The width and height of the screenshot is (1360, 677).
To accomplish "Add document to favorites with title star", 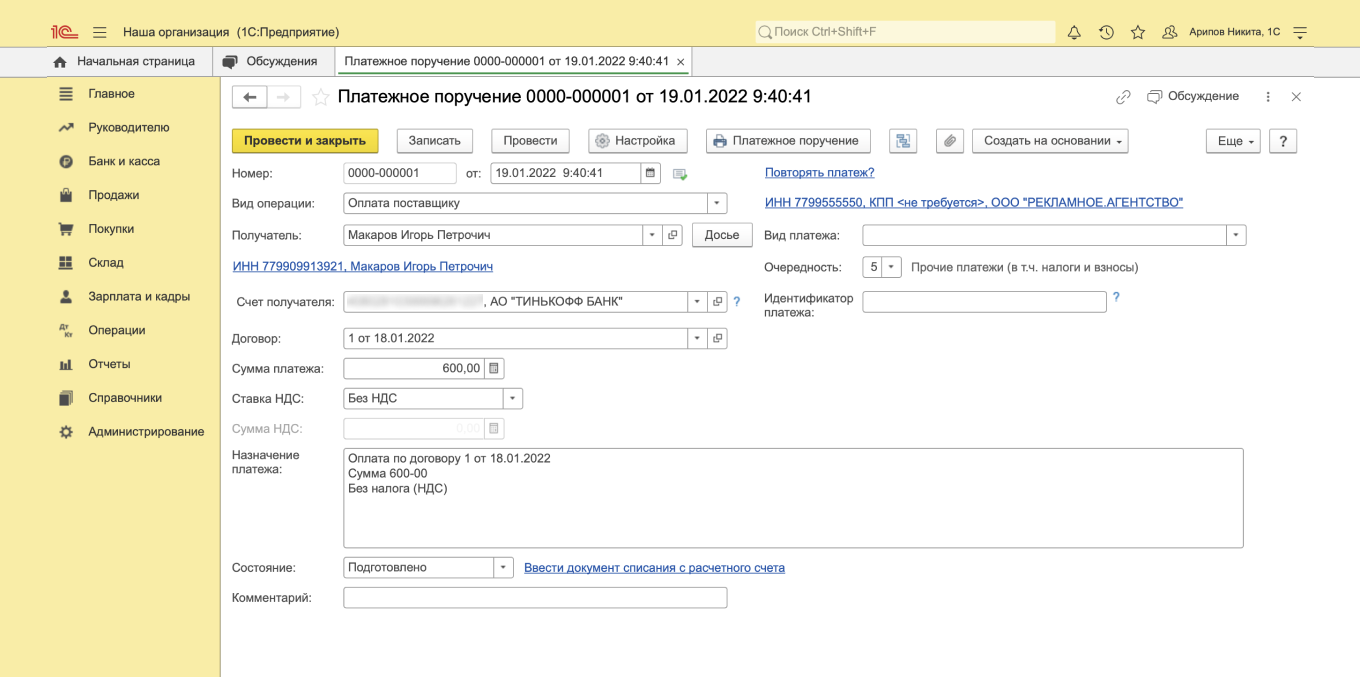I will [320, 97].
